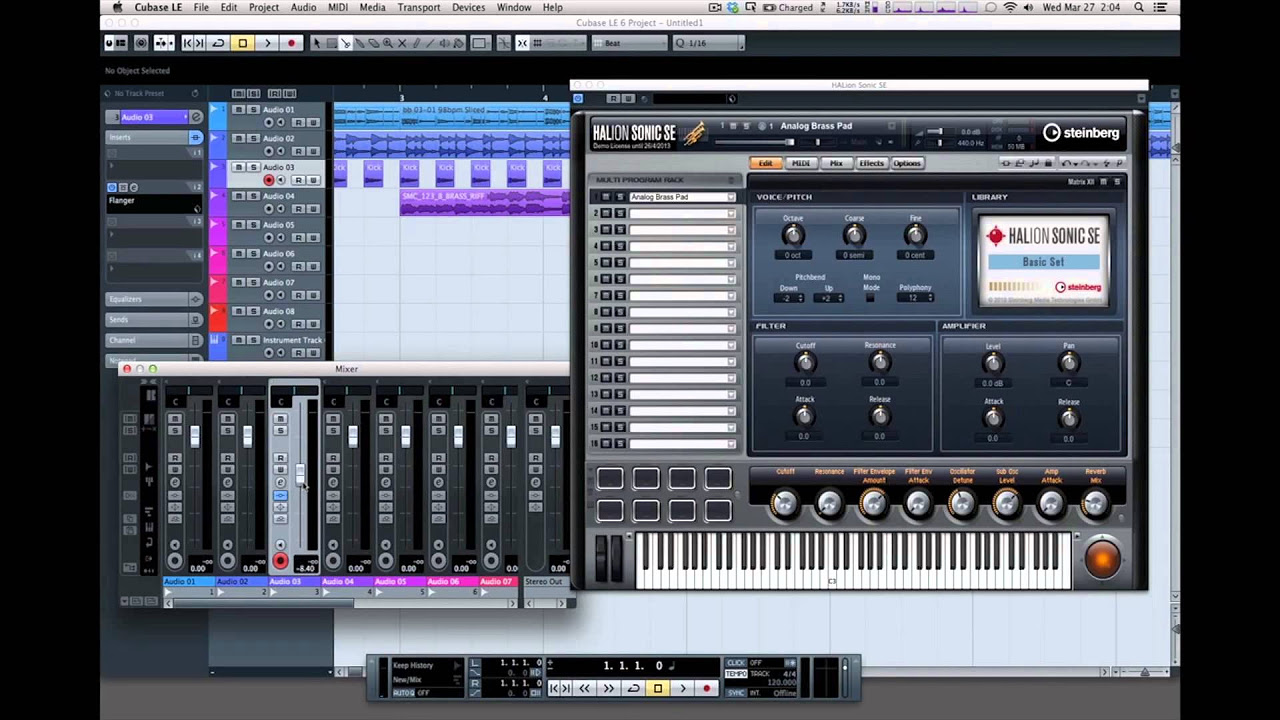Toggle record enable on Audio 03 track
Viewport: 1280px width, 720px height.
click(x=268, y=180)
